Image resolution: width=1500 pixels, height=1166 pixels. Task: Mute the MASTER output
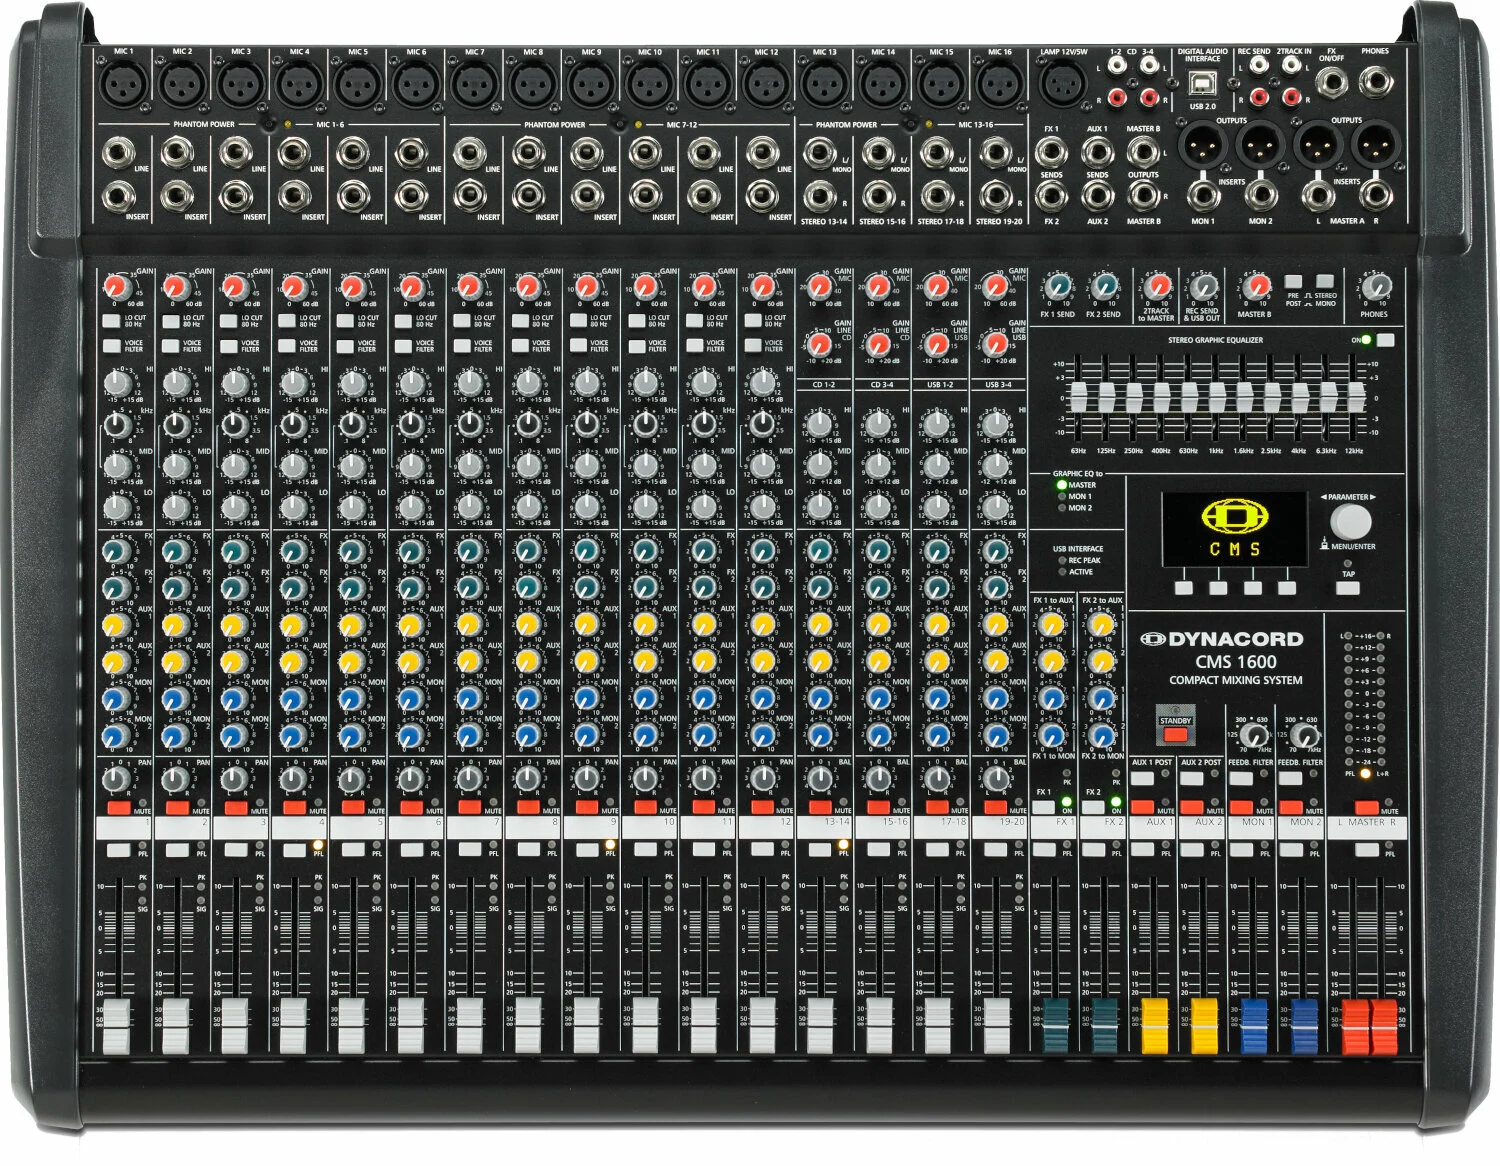[x=1367, y=808]
